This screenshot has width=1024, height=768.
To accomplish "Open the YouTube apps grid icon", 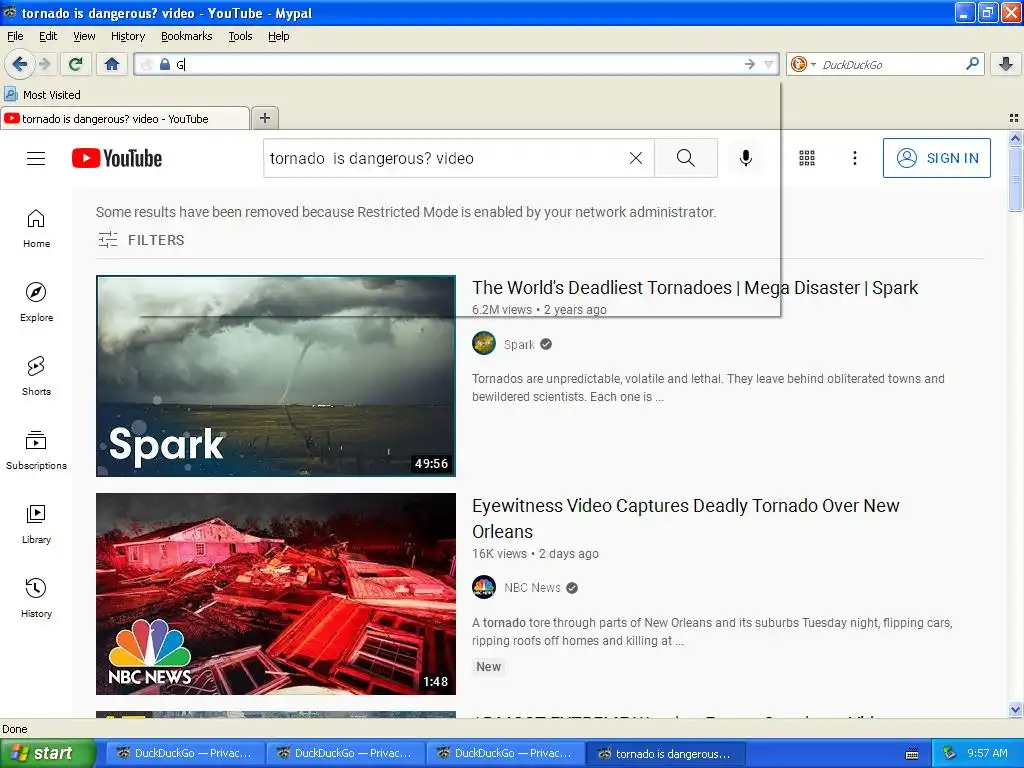I will [807, 158].
